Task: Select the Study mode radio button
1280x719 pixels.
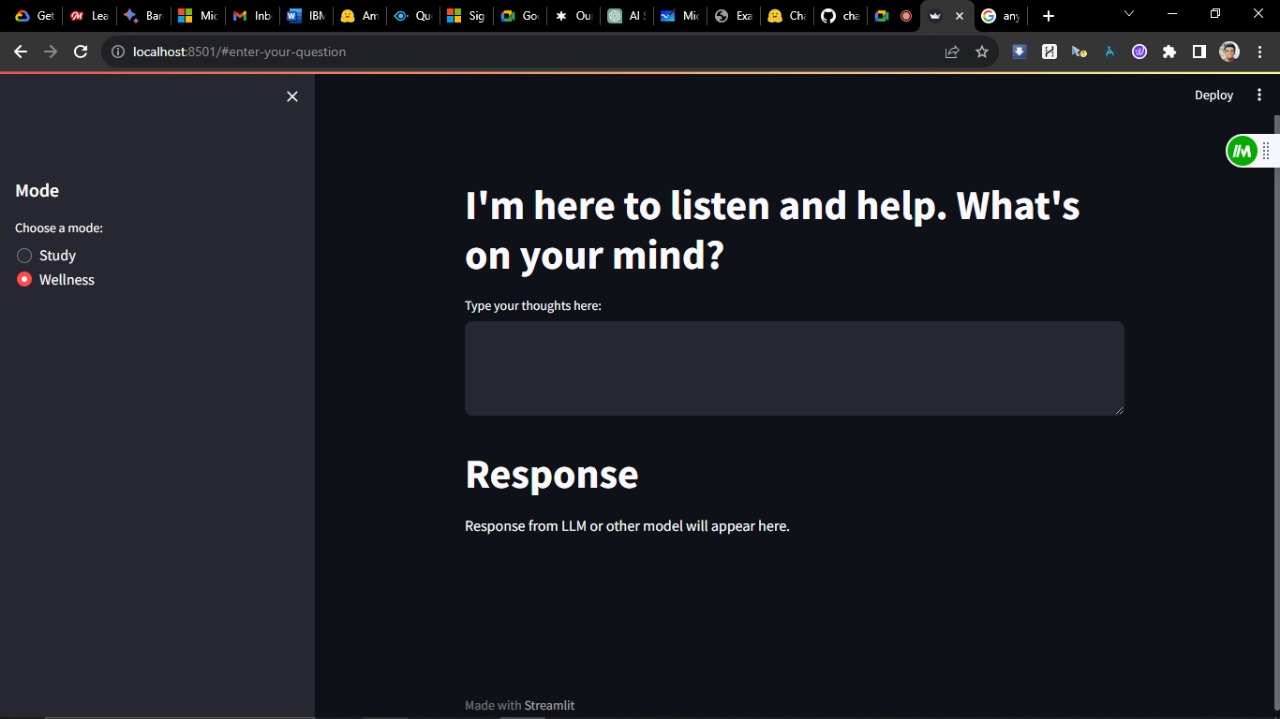Action: click(25, 256)
